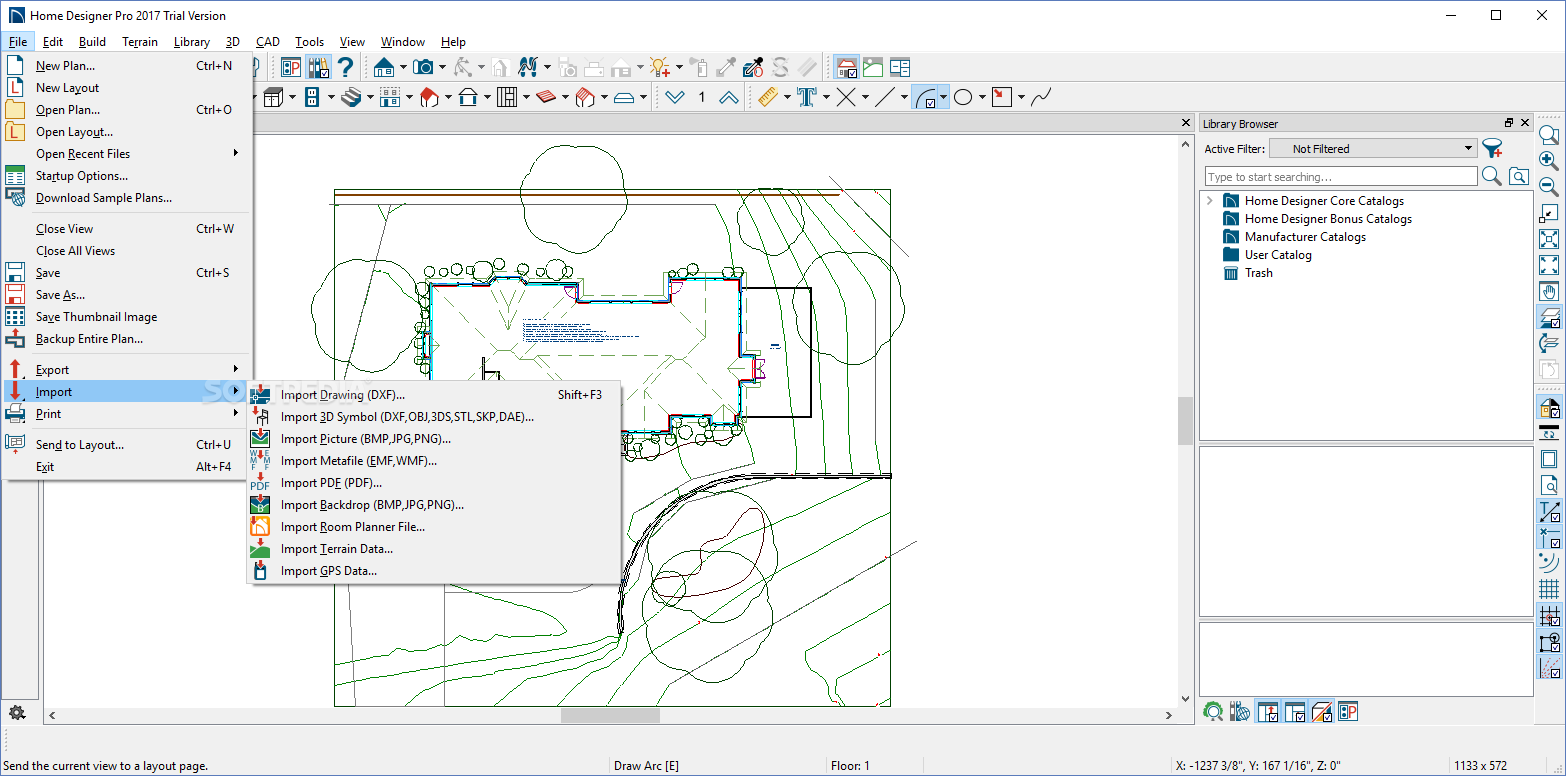Expand the Export submenu arrow
This screenshot has width=1566, height=776.
tap(236, 369)
